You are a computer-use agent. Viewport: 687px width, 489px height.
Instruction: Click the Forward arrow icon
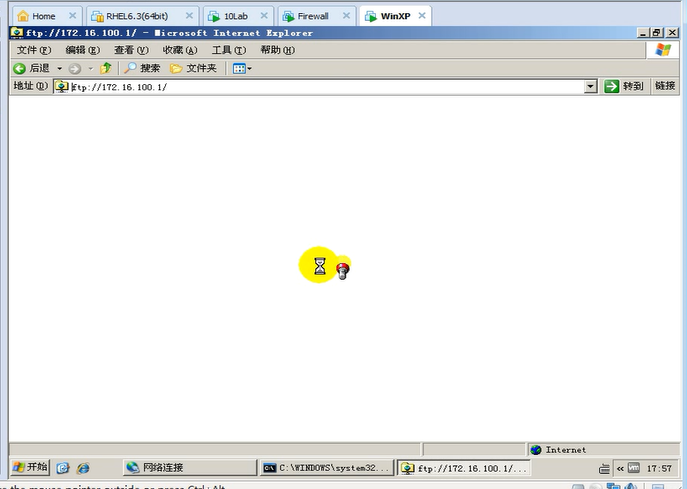(75, 68)
